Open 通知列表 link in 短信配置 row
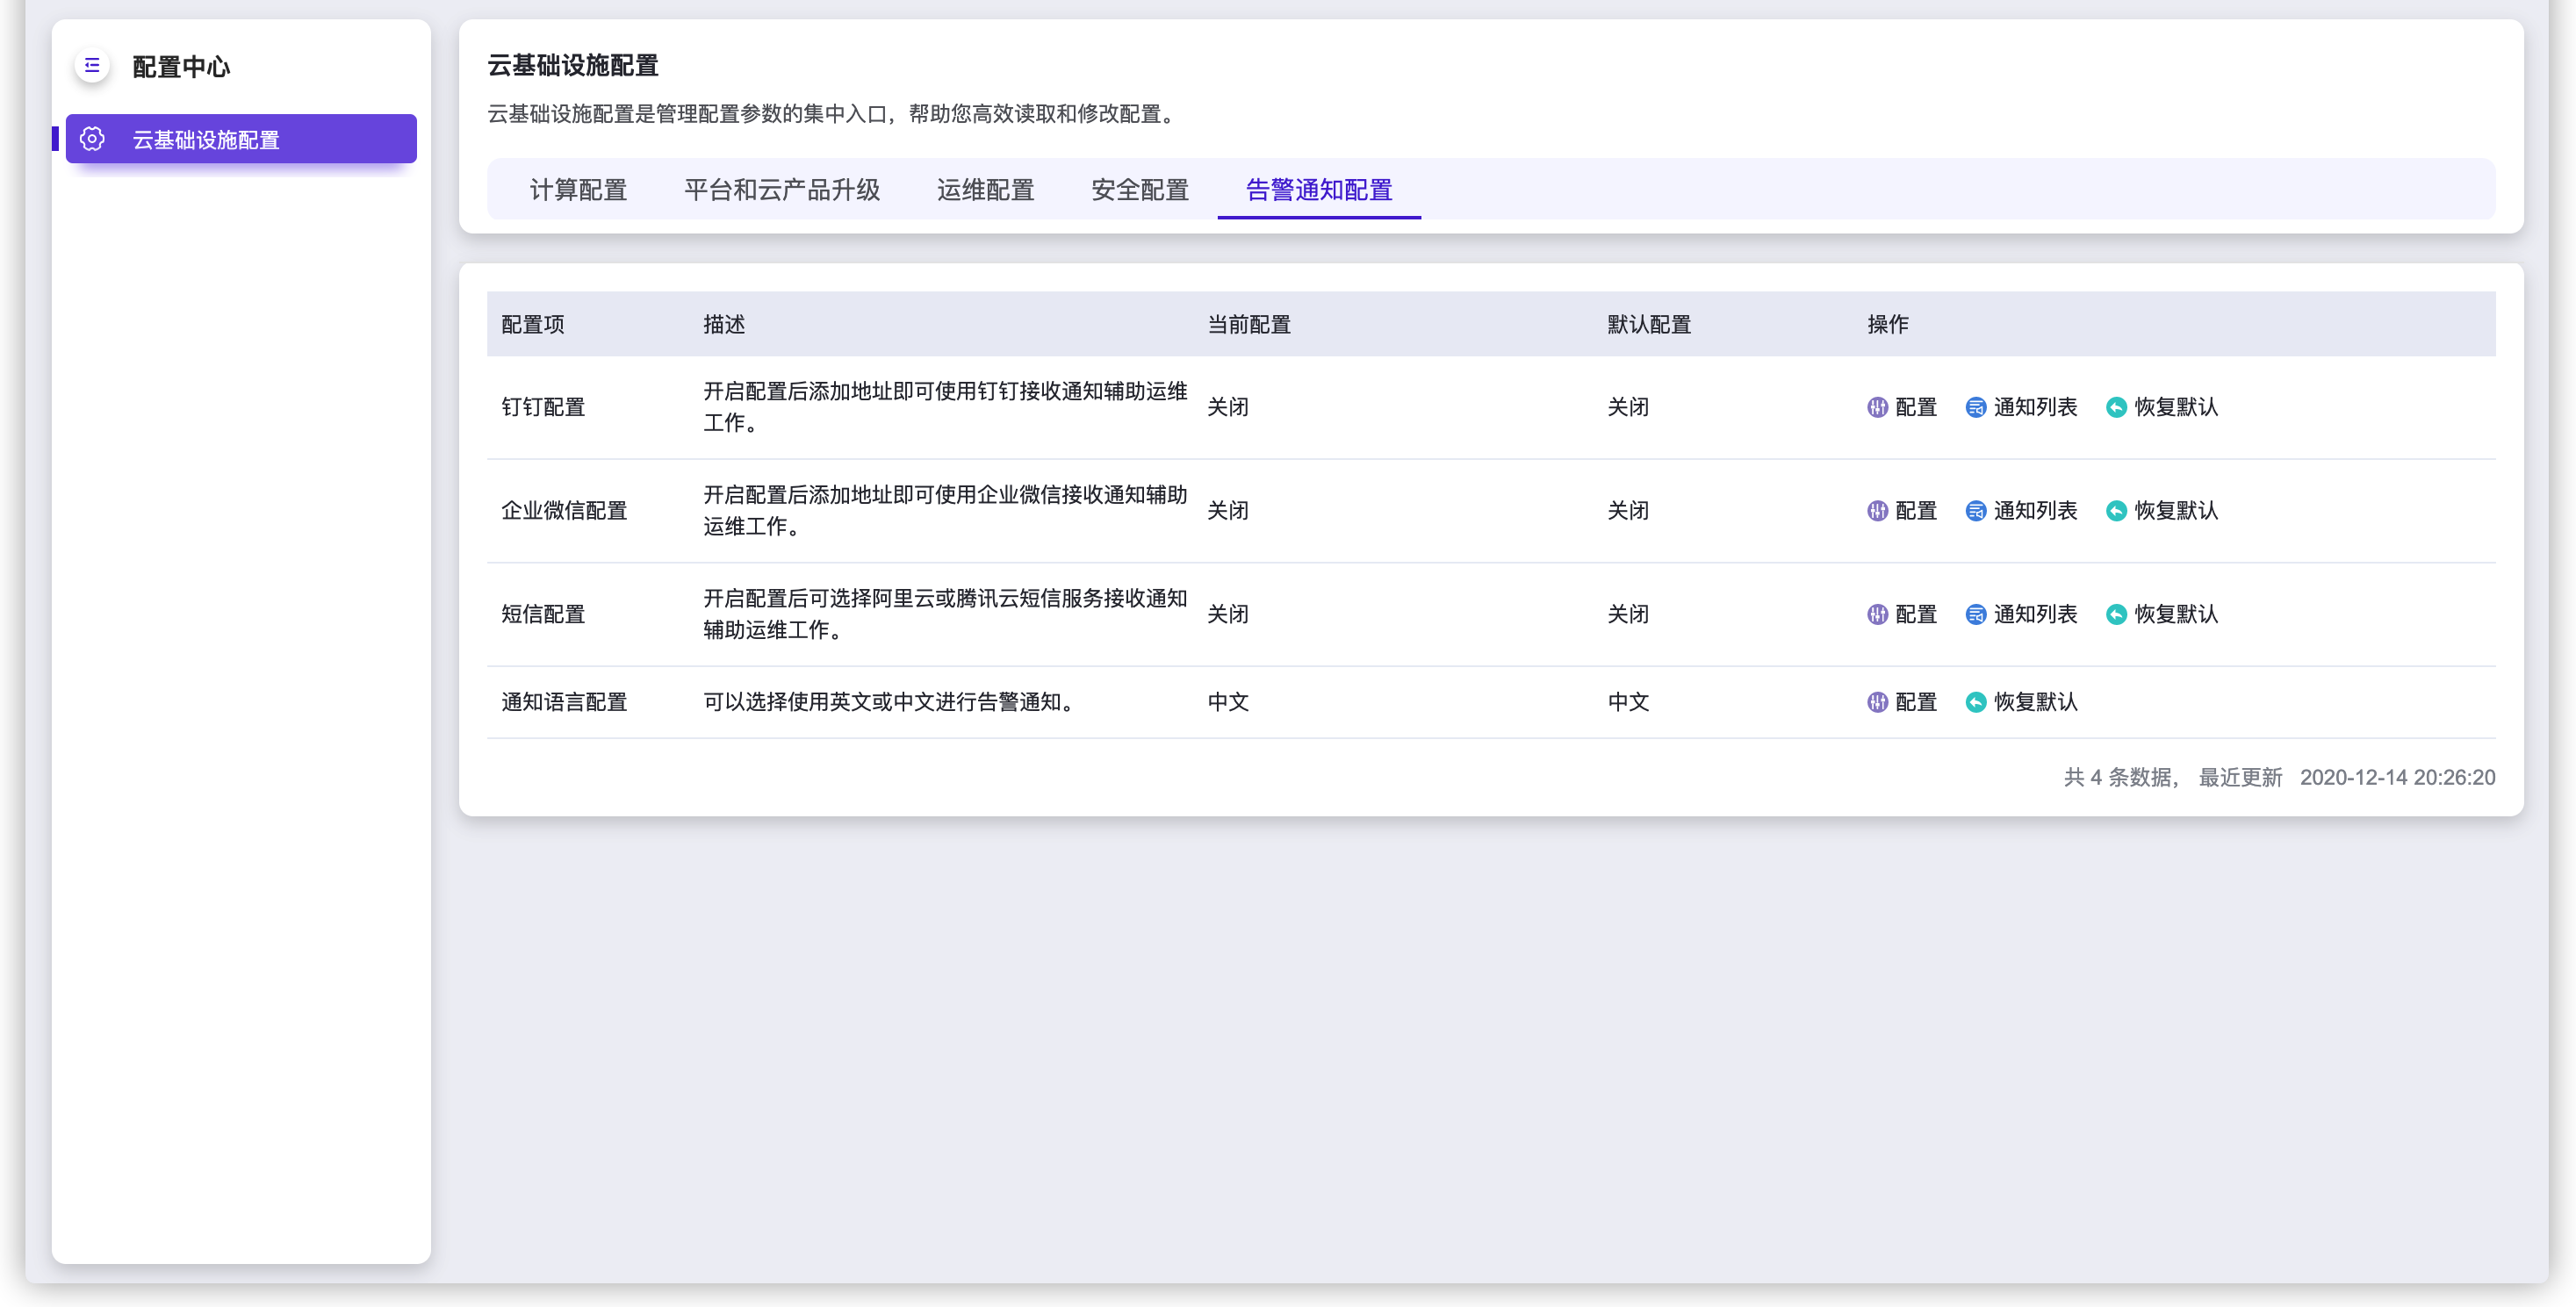The height and width of the screenshot is (1307, 2576). coord(2035,614)
